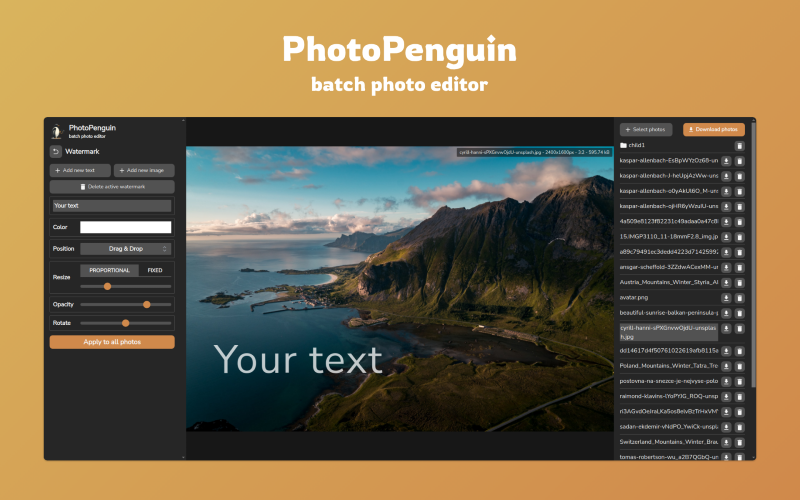This screenshot has width=800, height=500.
Task: Open the child1 folder
Action: [632, 145]
